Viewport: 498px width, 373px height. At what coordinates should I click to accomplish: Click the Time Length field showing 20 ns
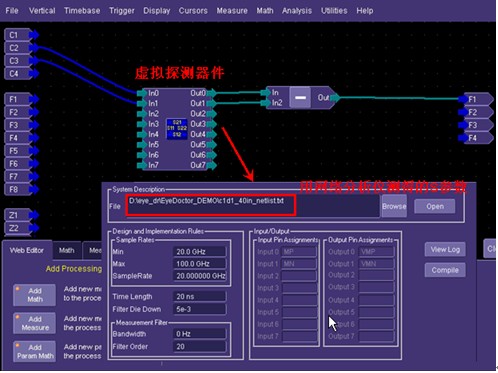199,297
